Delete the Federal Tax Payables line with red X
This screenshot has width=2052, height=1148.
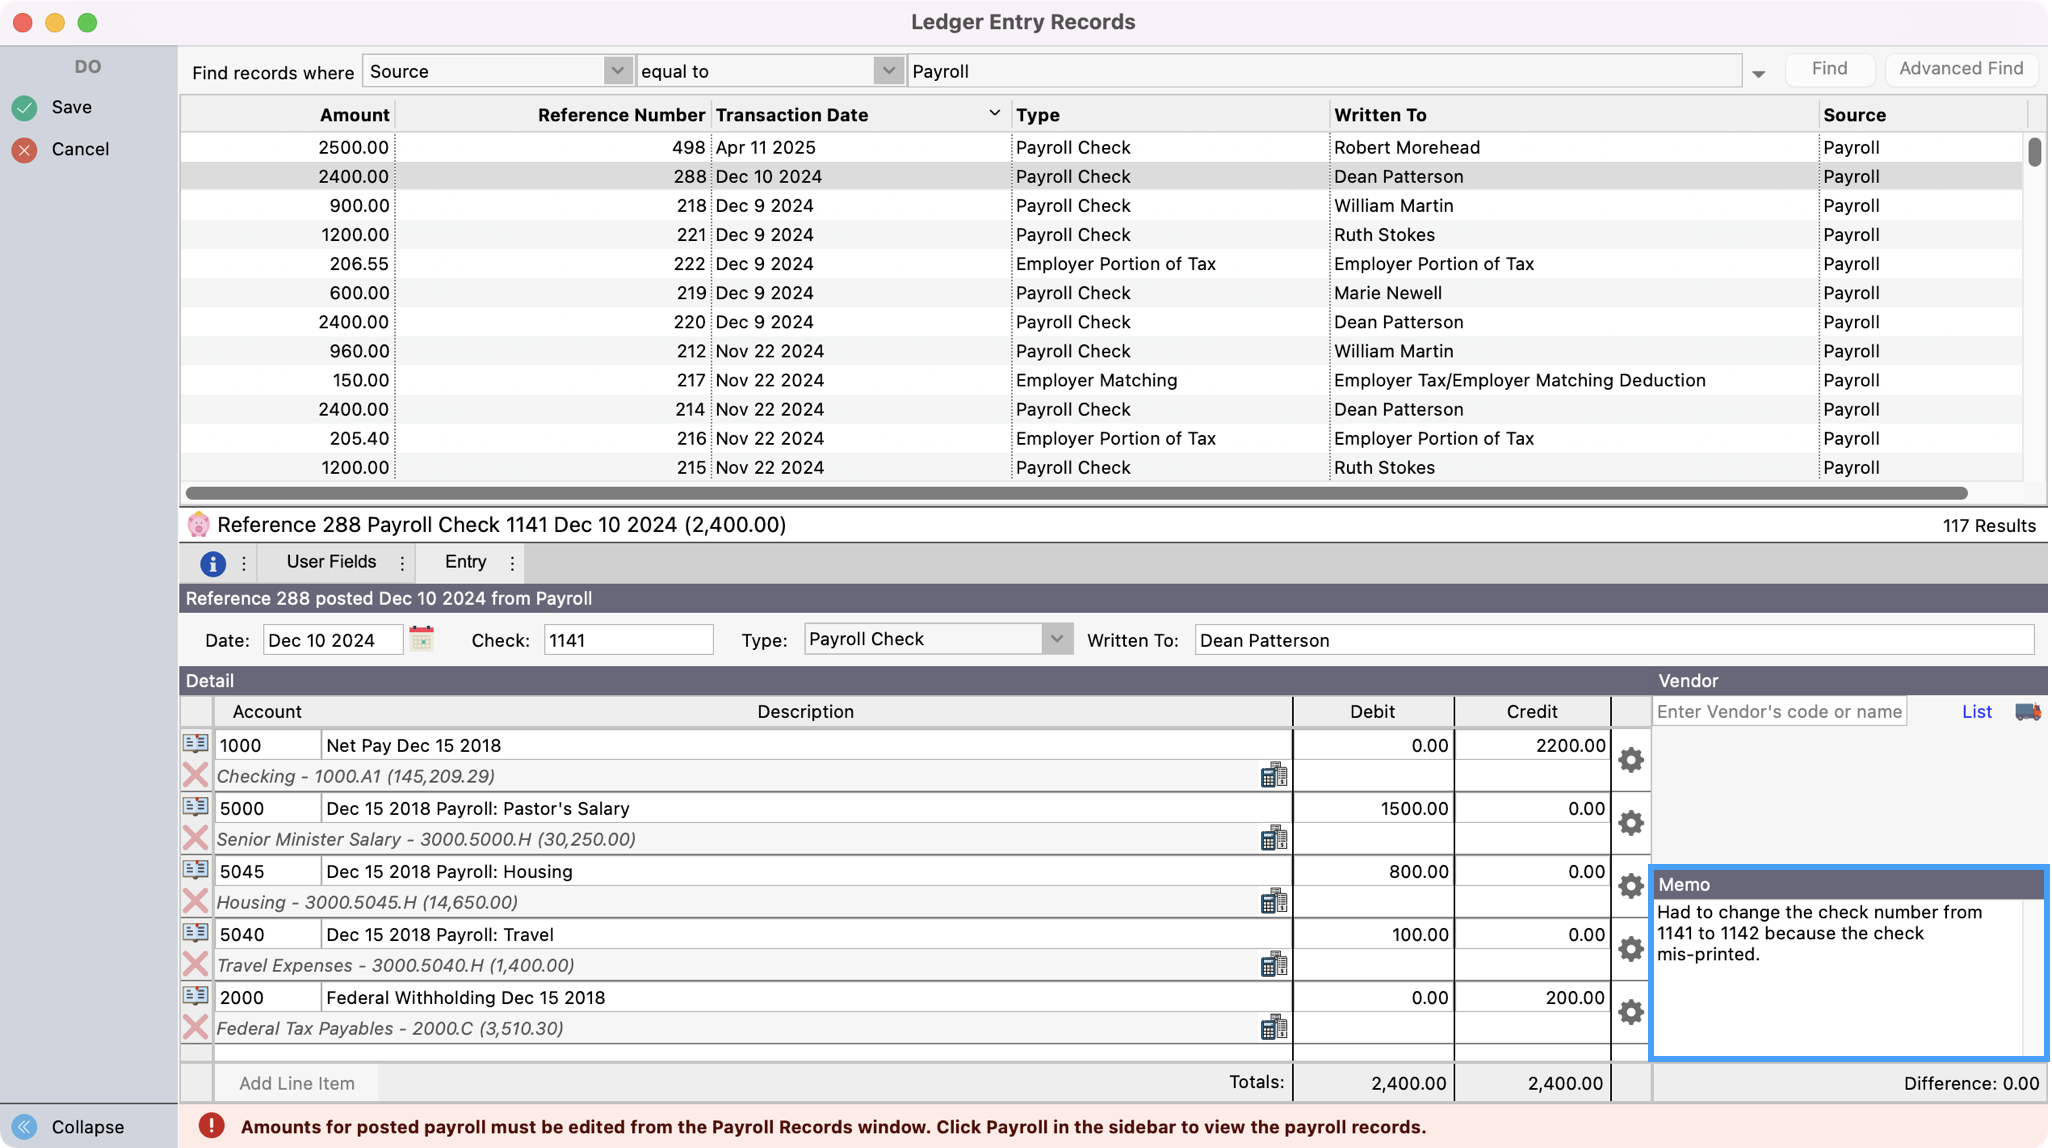(x=196, y=1027)
